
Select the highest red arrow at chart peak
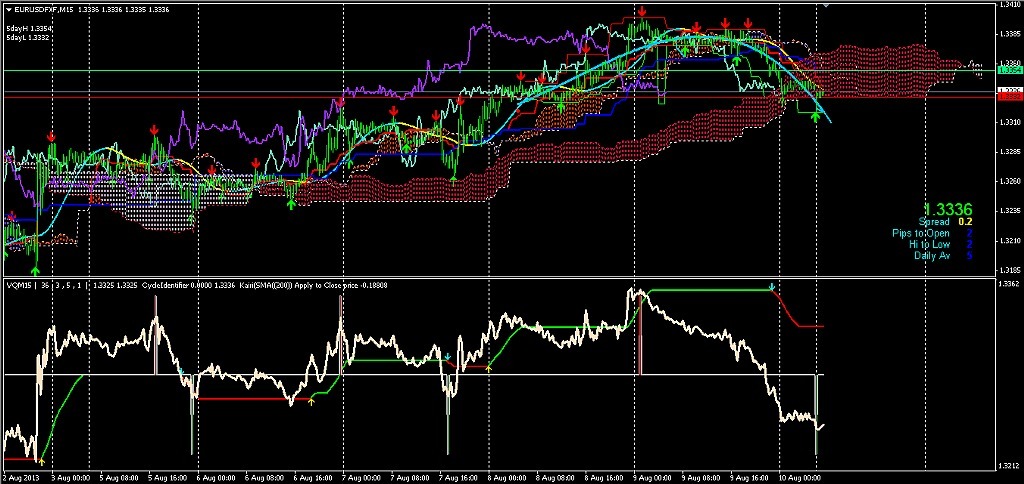click(641, 13)
